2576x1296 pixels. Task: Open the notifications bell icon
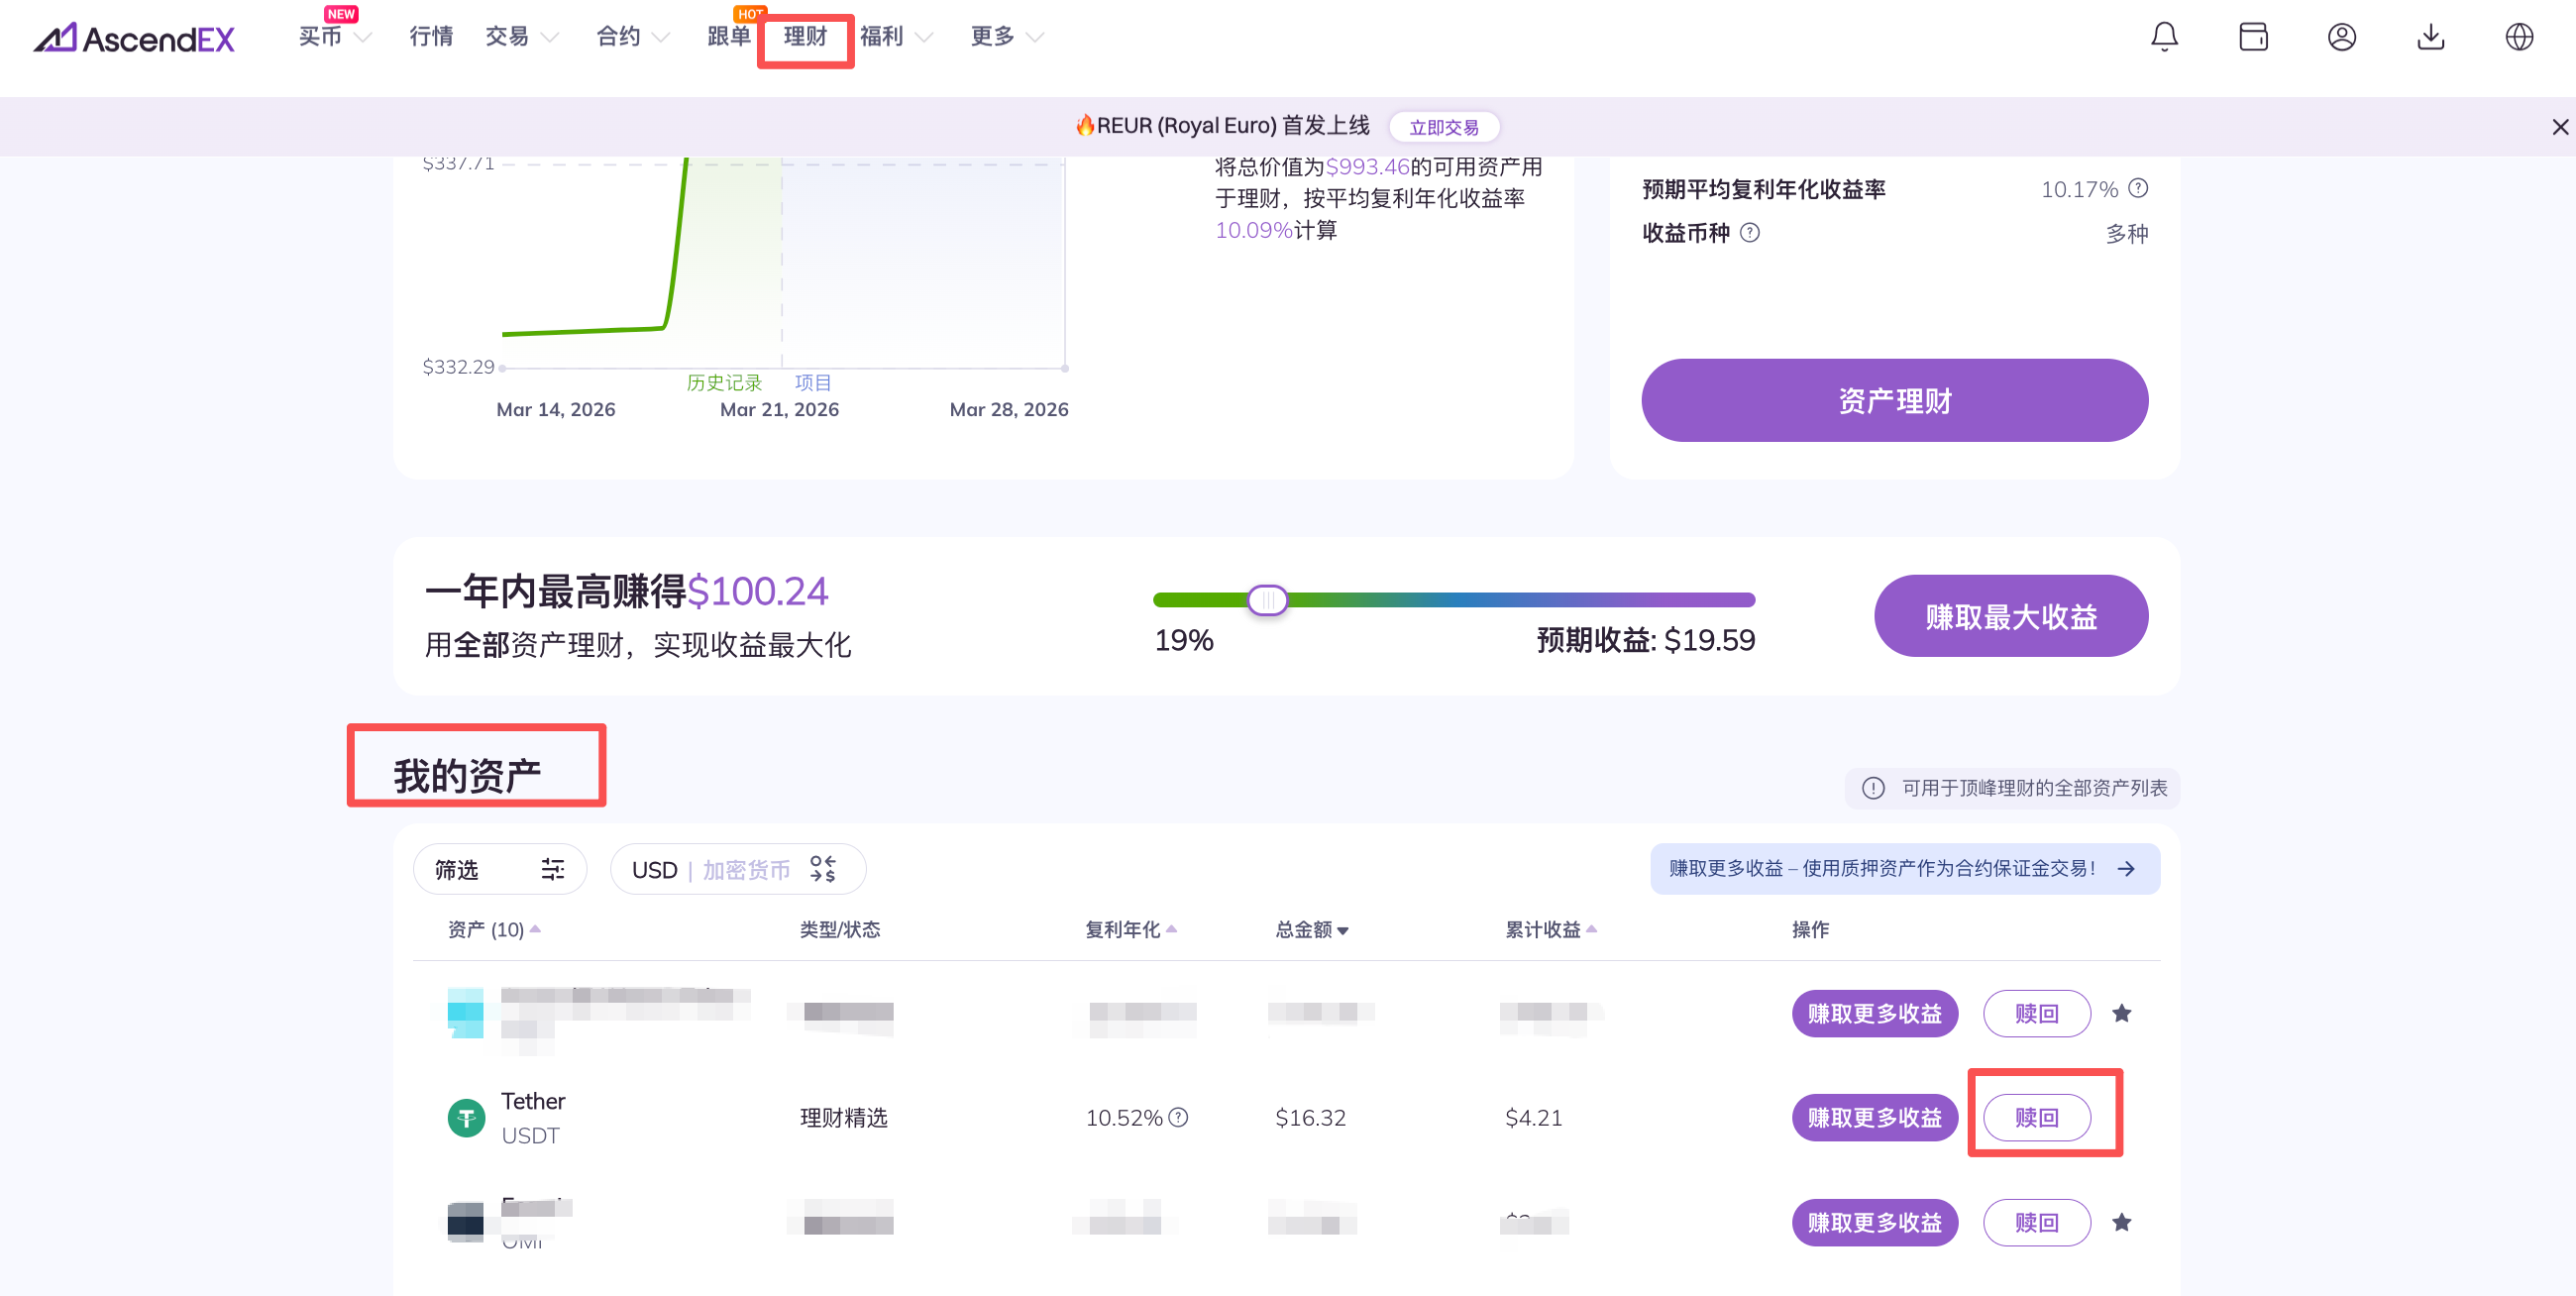coord(2164,37)
